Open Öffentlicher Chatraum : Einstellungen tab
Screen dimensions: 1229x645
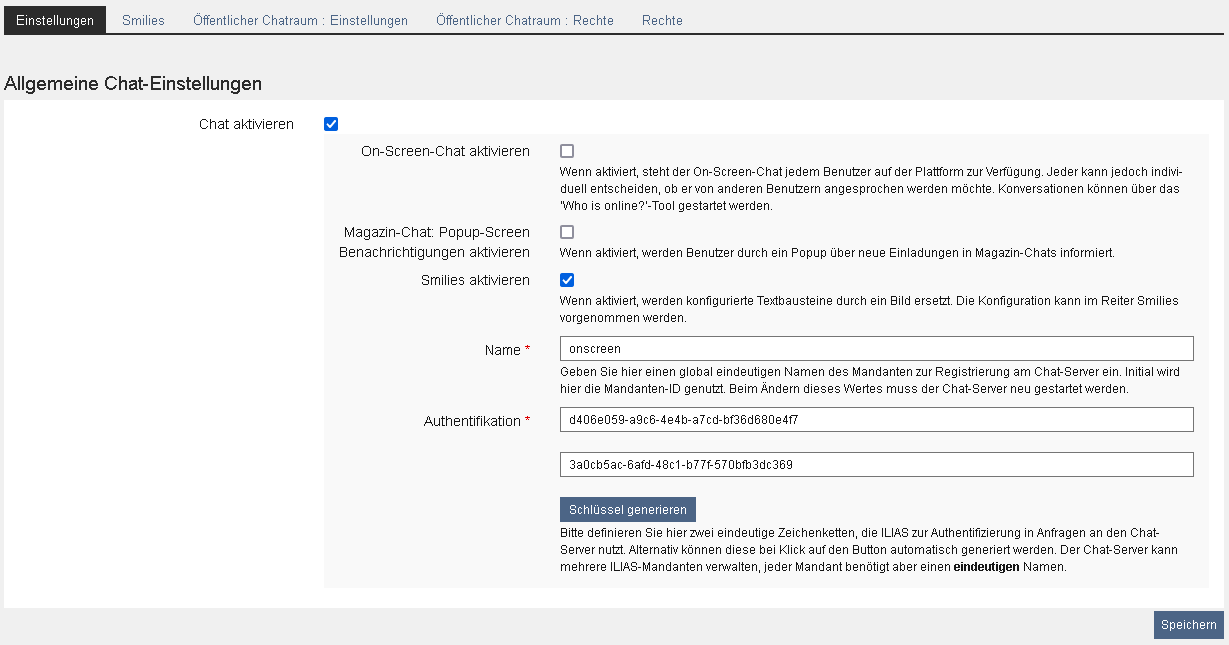pyautogui.click(x=300, y=20)
